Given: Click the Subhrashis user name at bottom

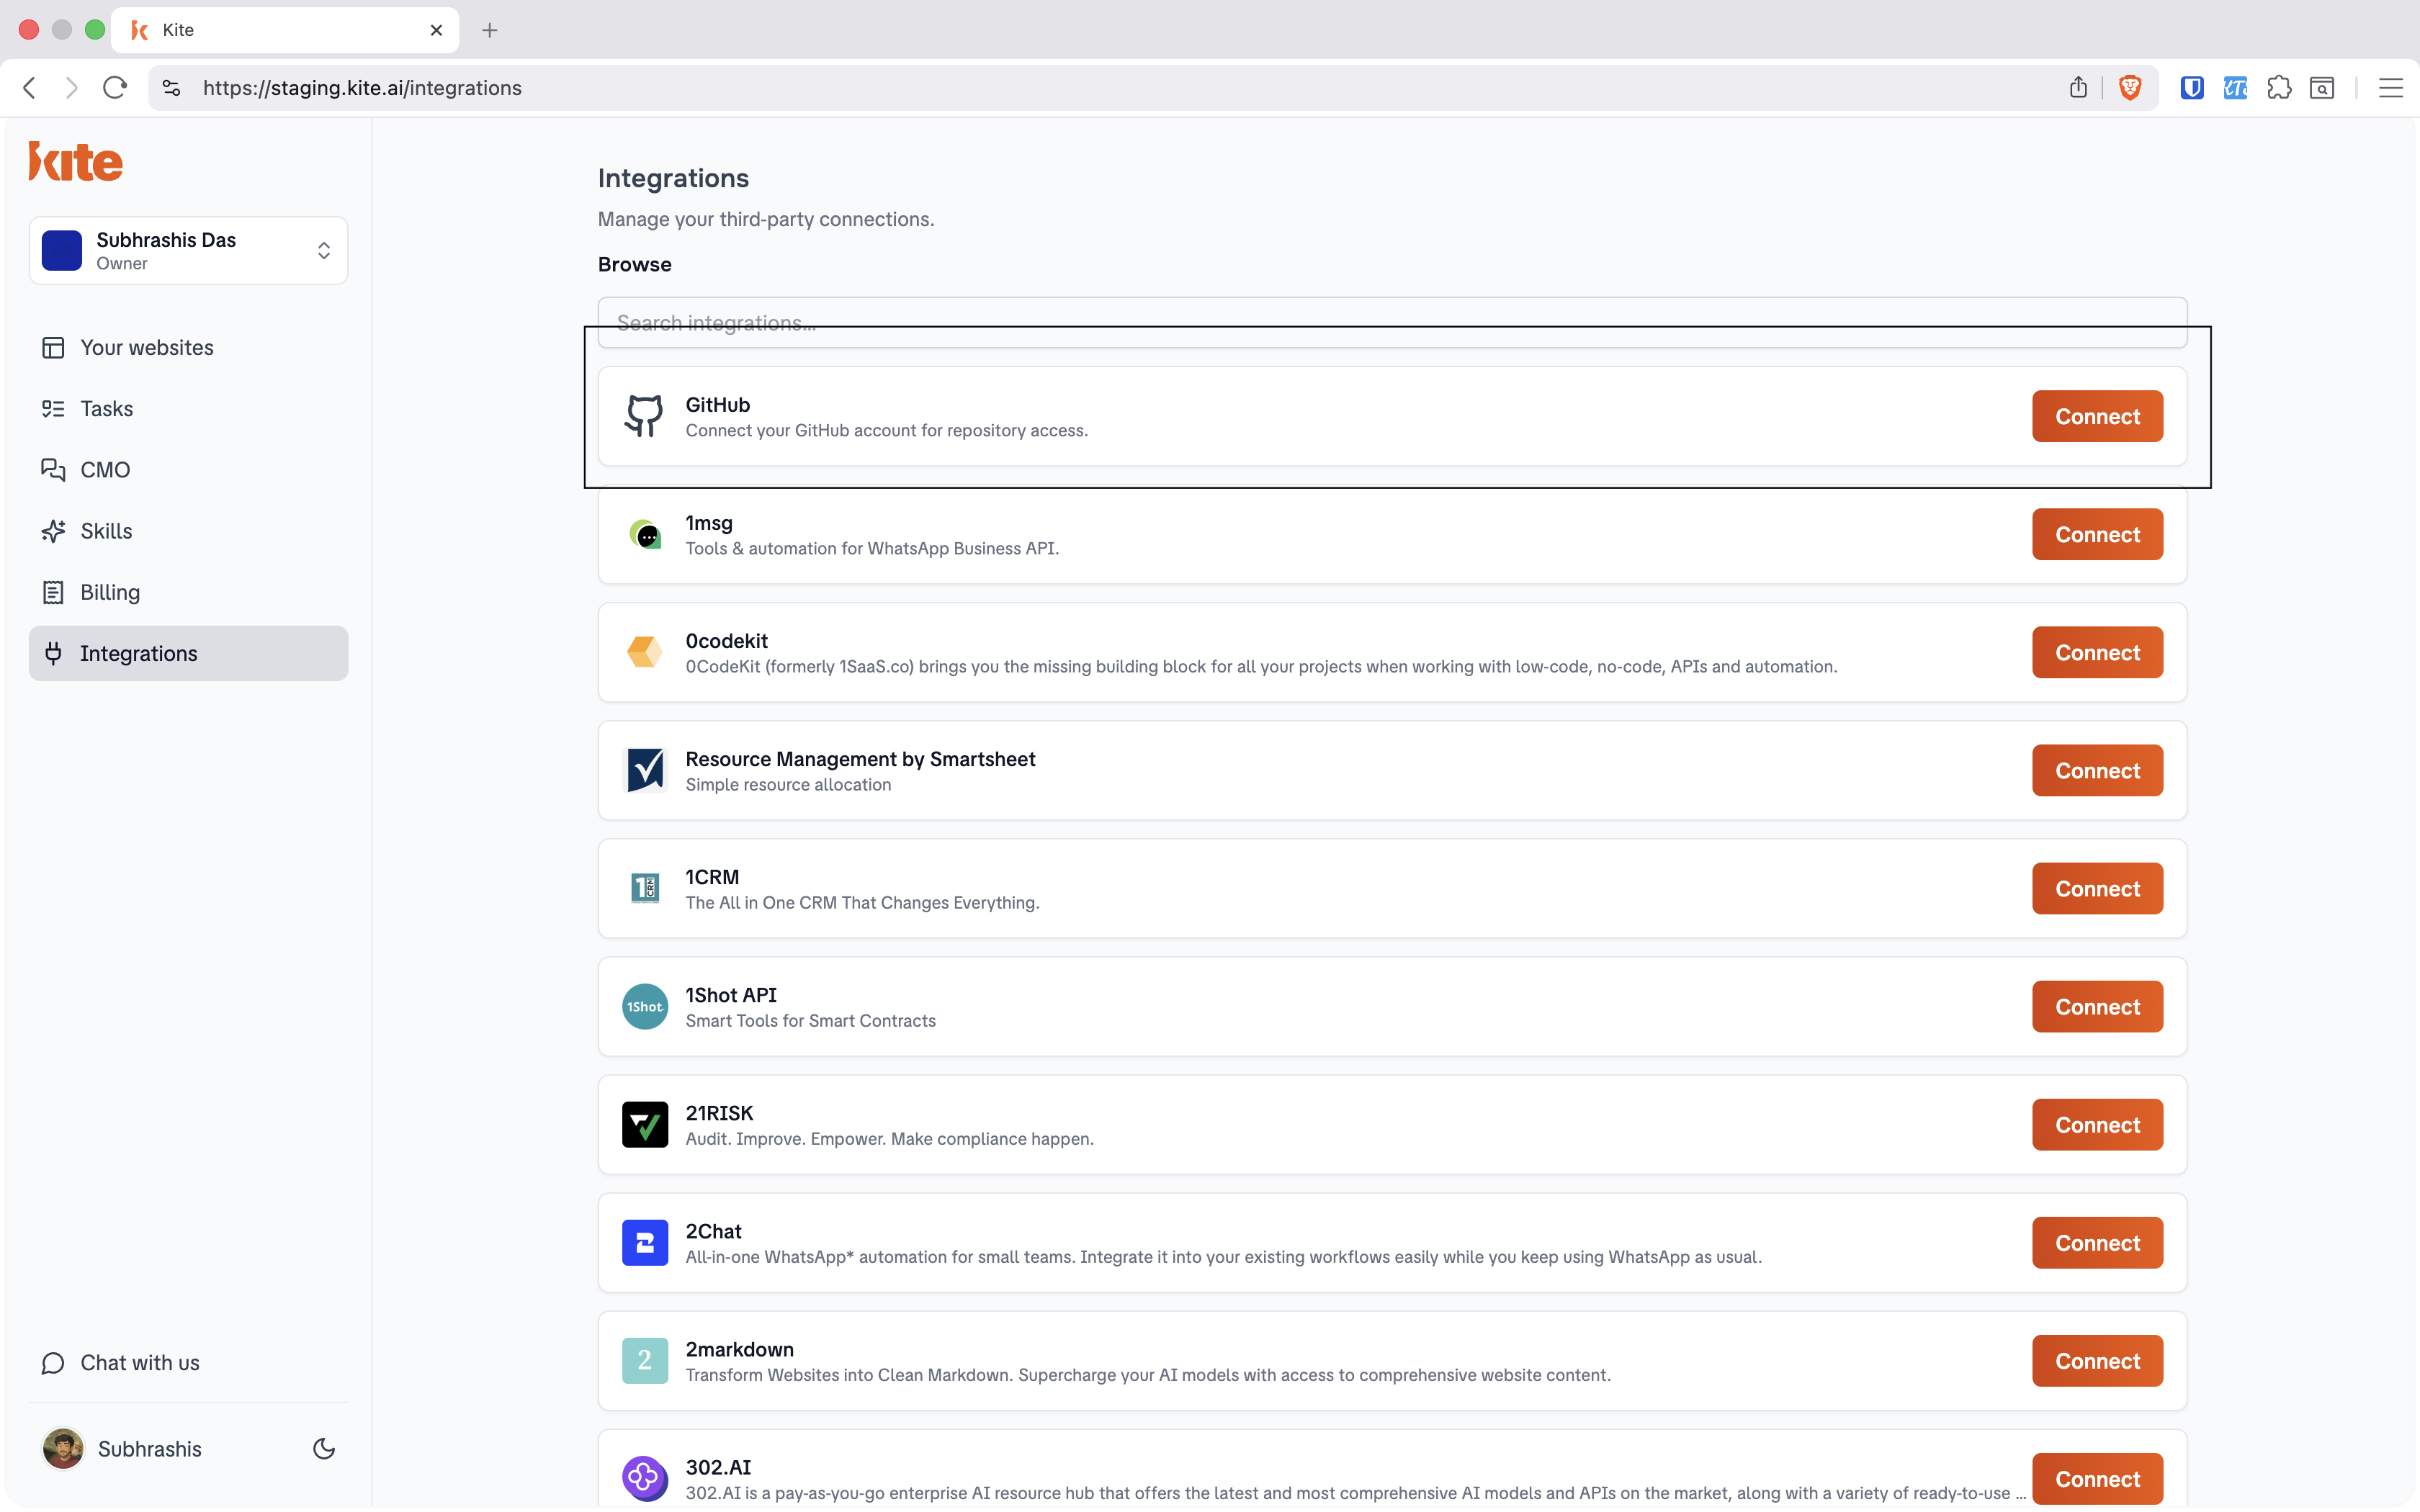Looking at the screenshot, I should coord(150,1448).
